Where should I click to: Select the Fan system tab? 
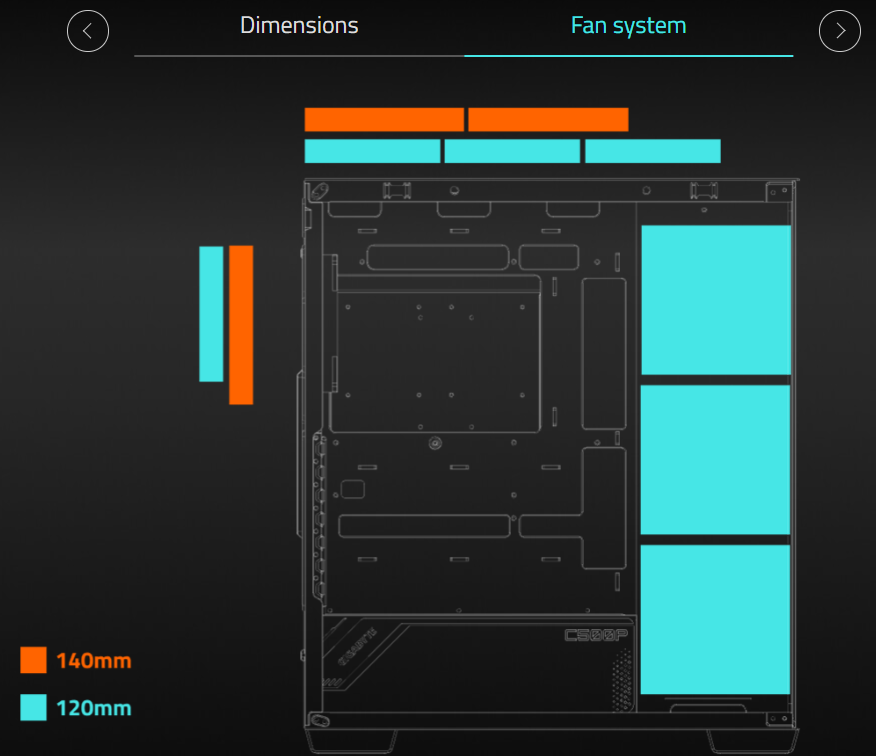[x=628, y=26]
